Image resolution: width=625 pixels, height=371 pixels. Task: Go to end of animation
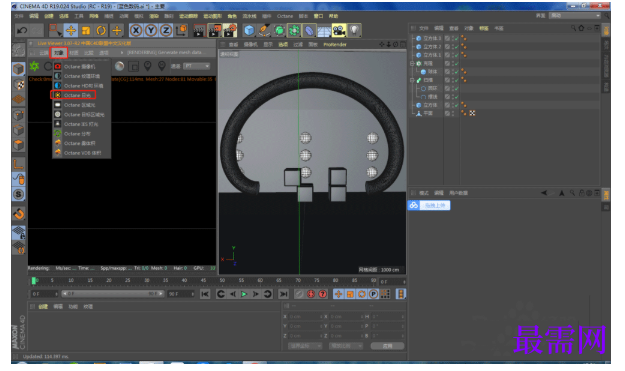(x=283, y=294)
